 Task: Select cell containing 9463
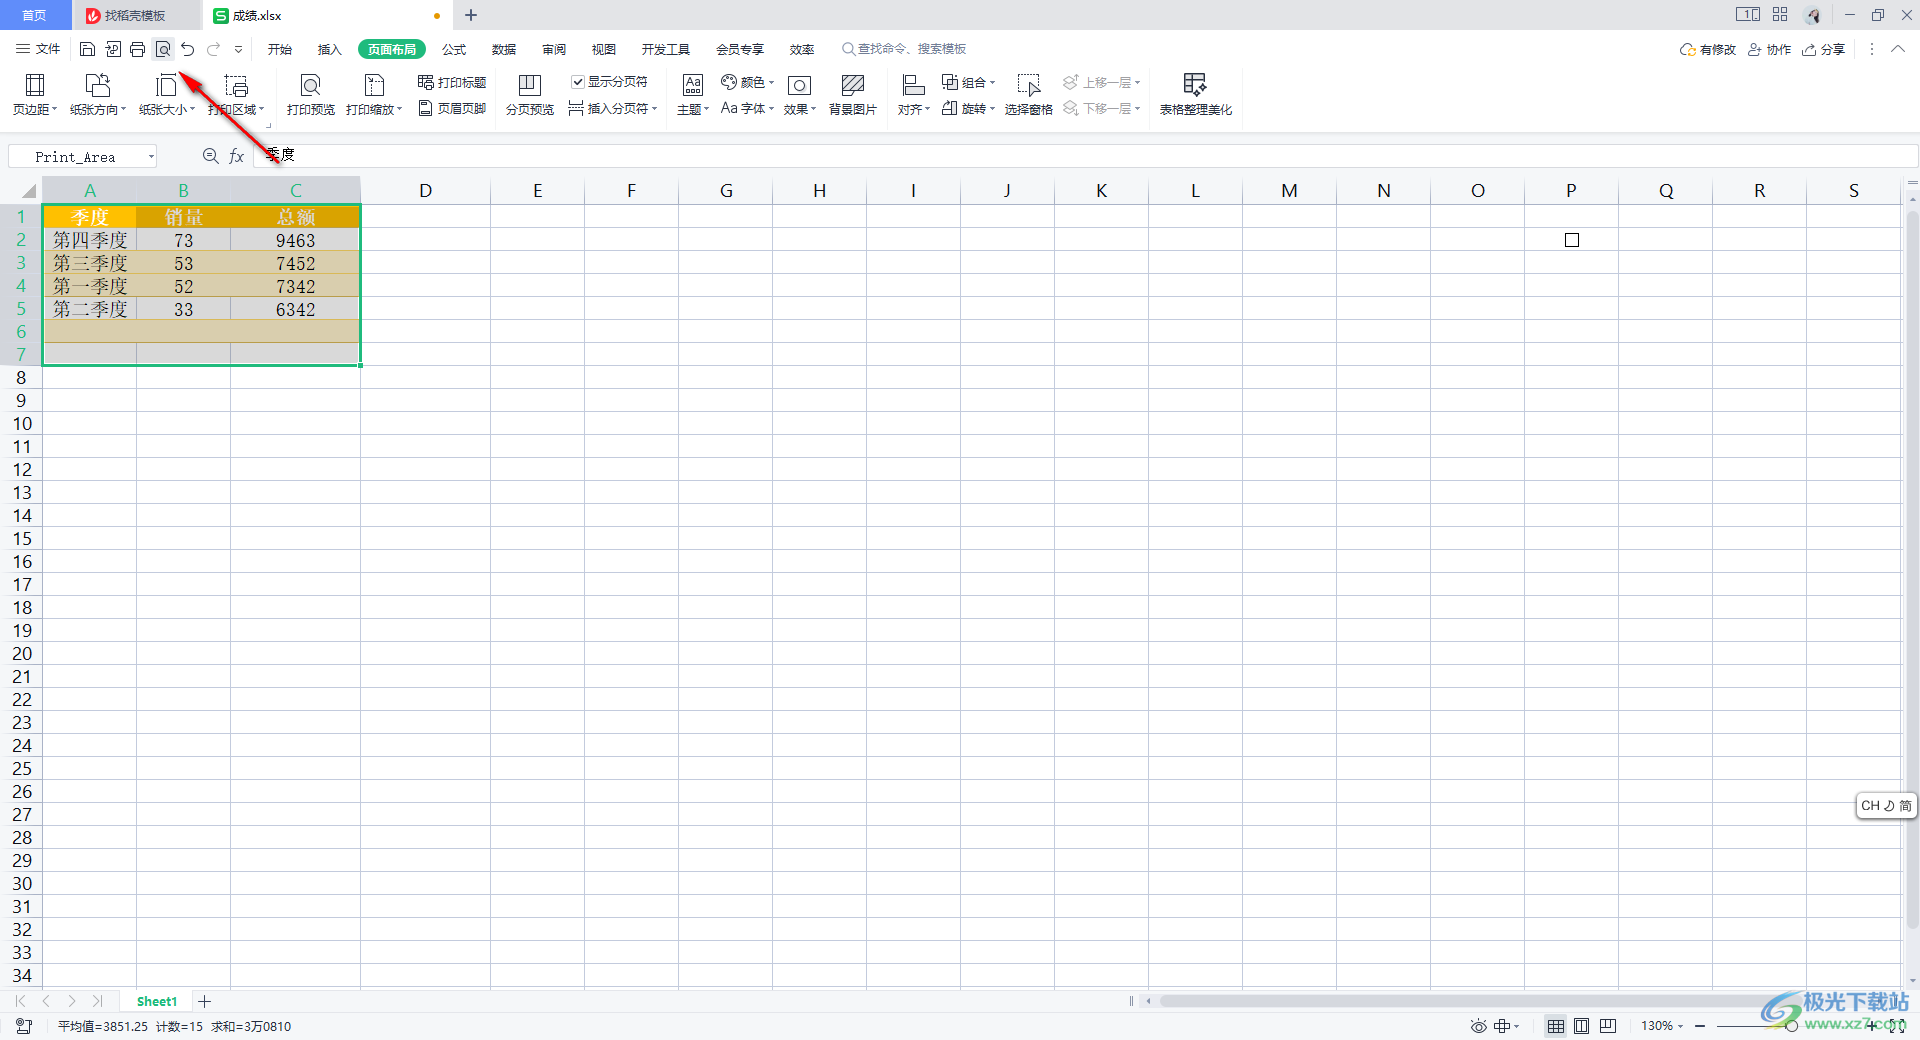pos(296,240)
